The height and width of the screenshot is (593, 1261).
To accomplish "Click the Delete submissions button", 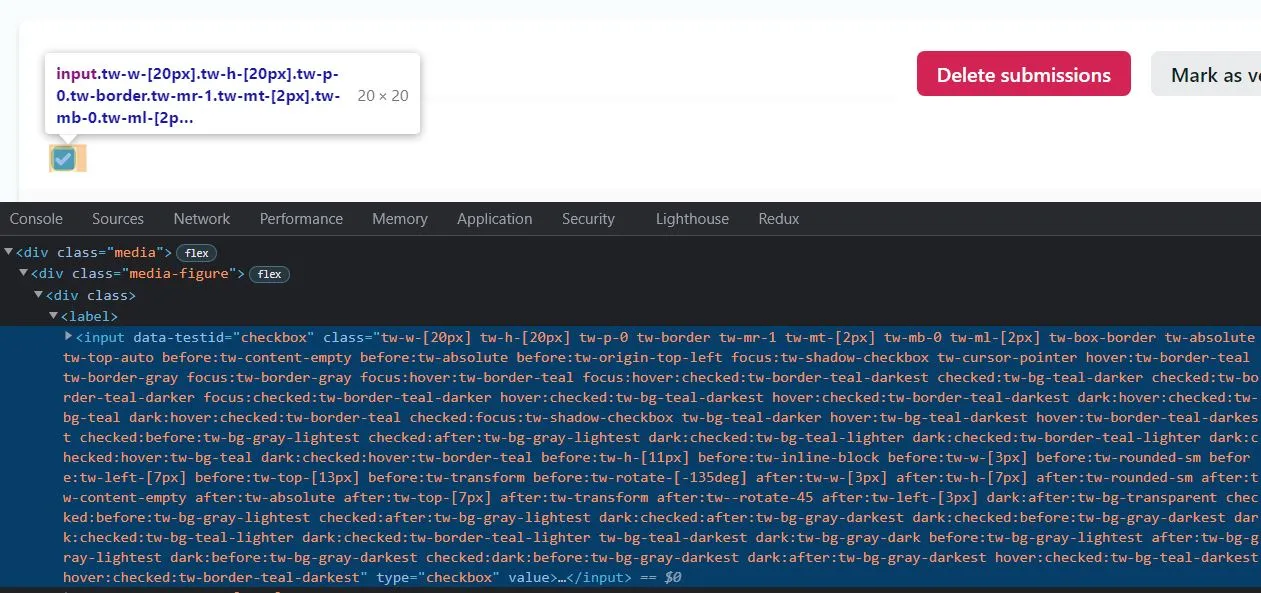I will tap(1023, 73).
